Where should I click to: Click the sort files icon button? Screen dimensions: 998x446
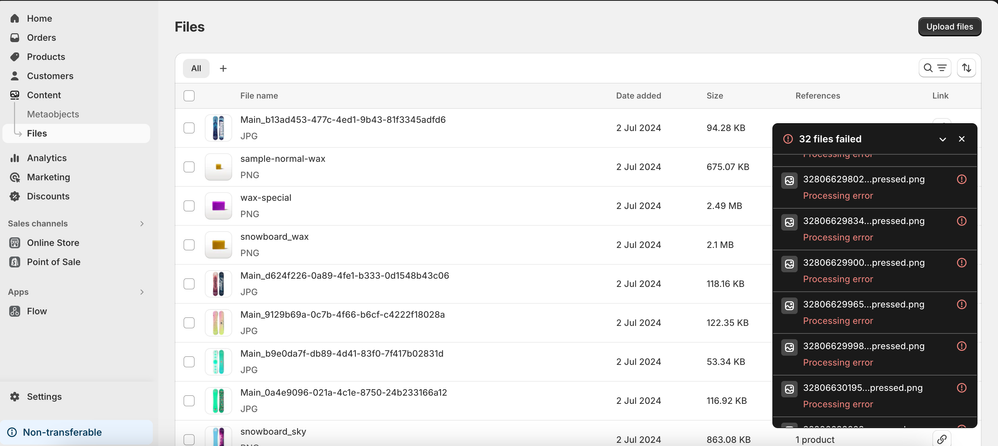(x=966, y=68)
